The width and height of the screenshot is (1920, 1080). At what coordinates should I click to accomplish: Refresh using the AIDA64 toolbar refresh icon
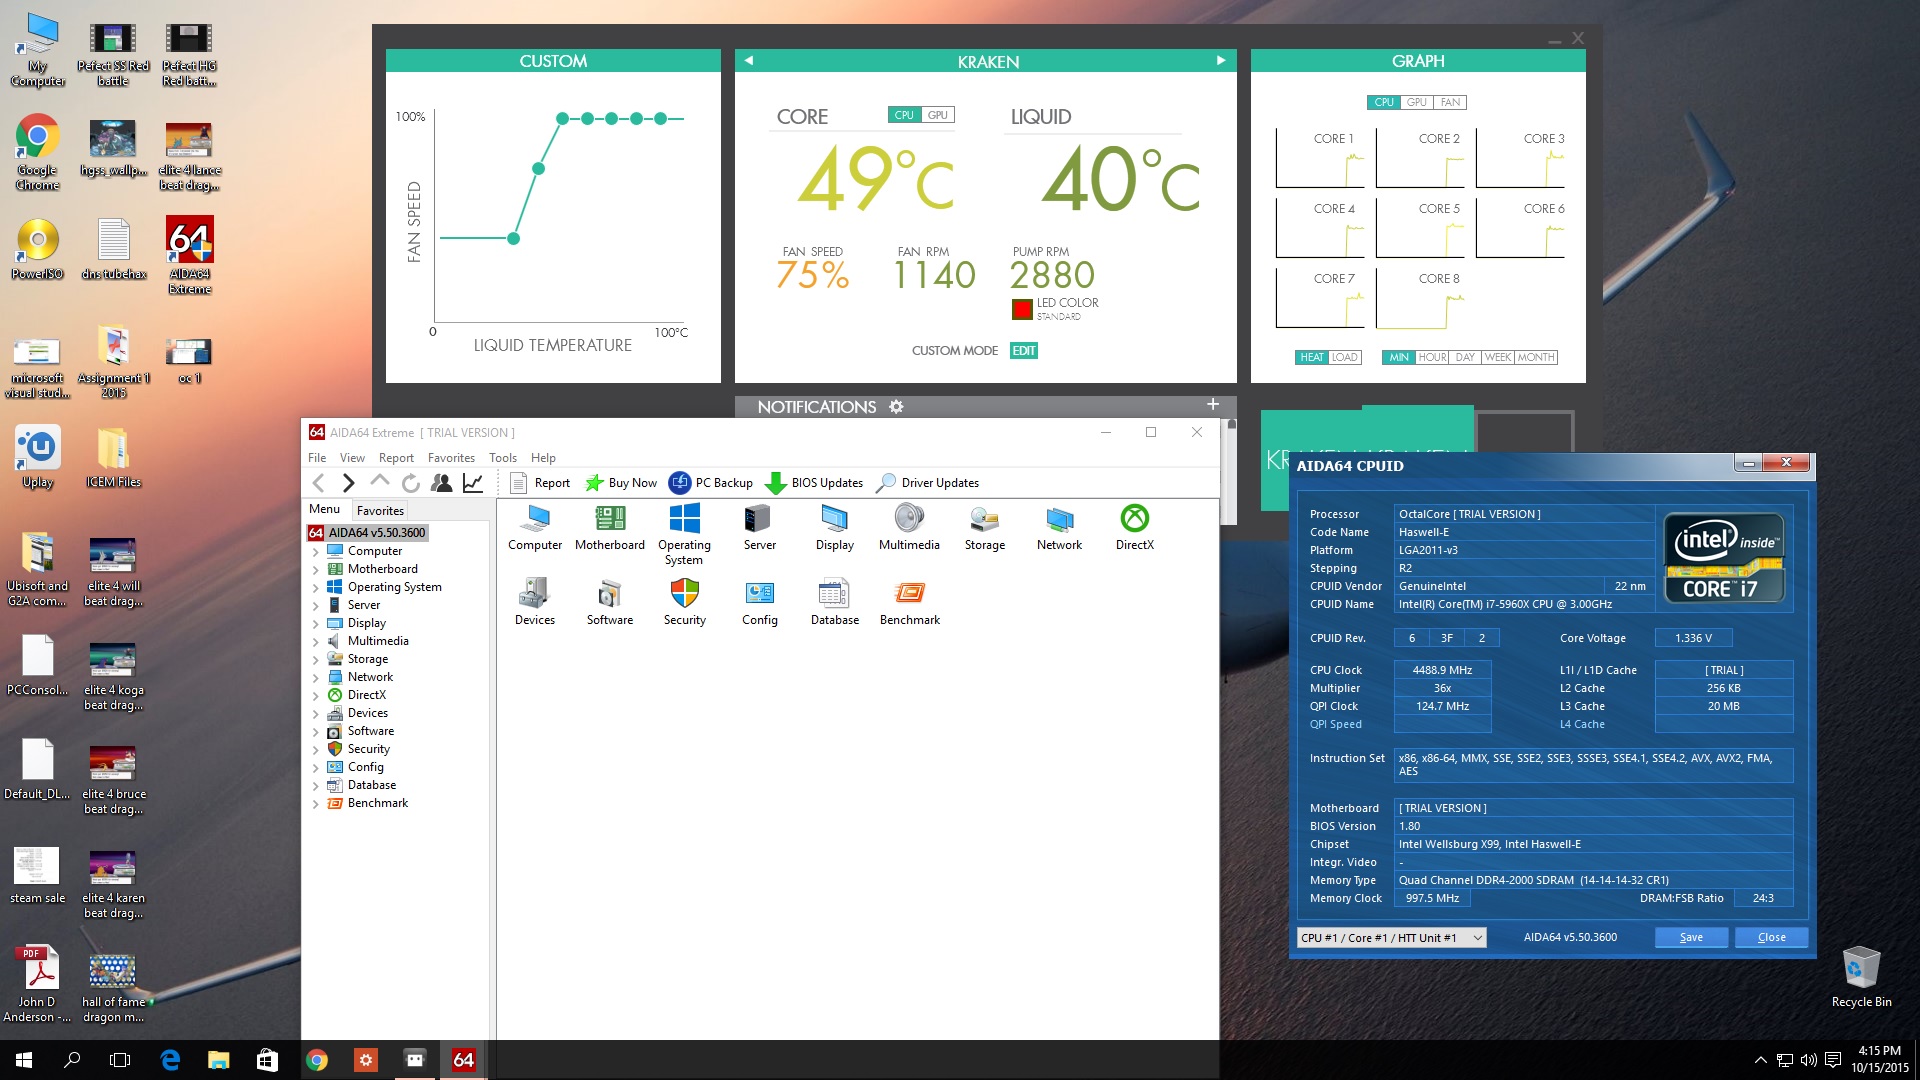coord(410,483)
